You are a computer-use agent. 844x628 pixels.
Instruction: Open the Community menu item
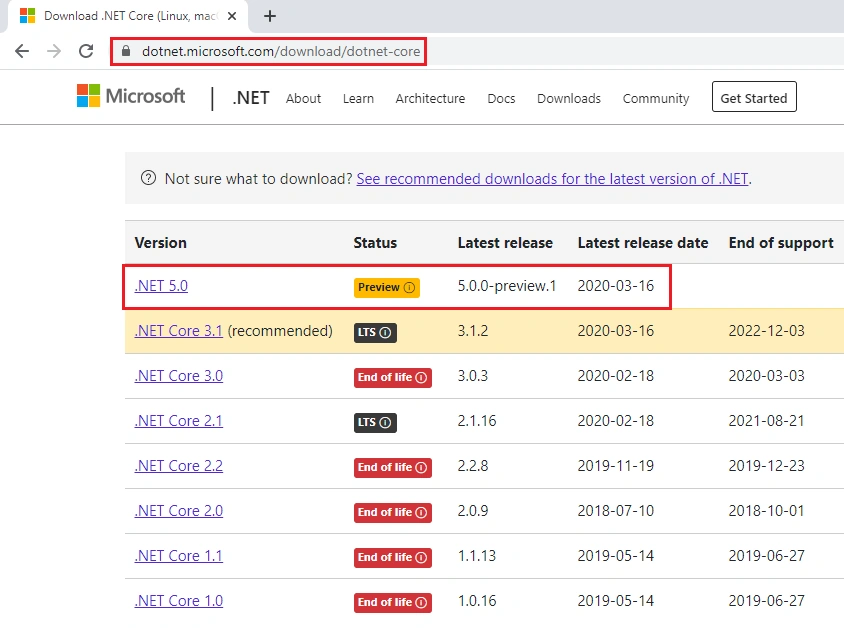point(656,98)
